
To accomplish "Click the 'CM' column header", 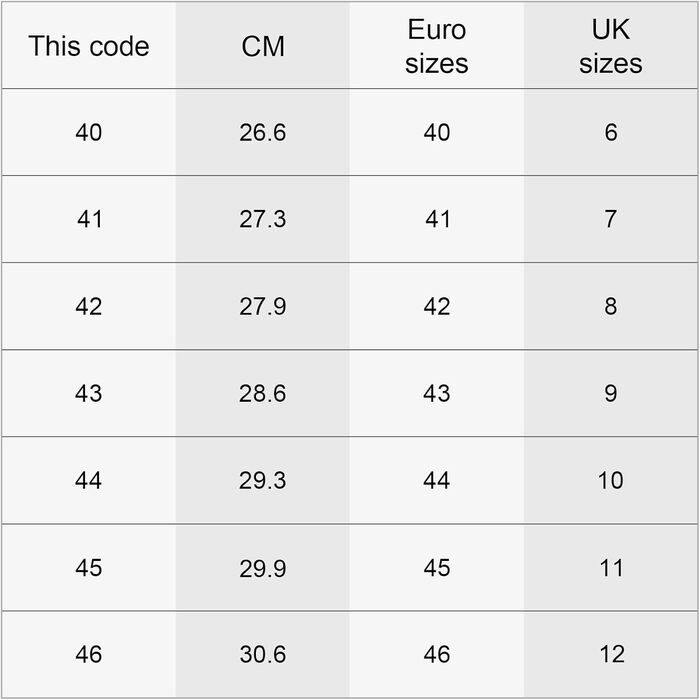I will [x=263, y=46].
